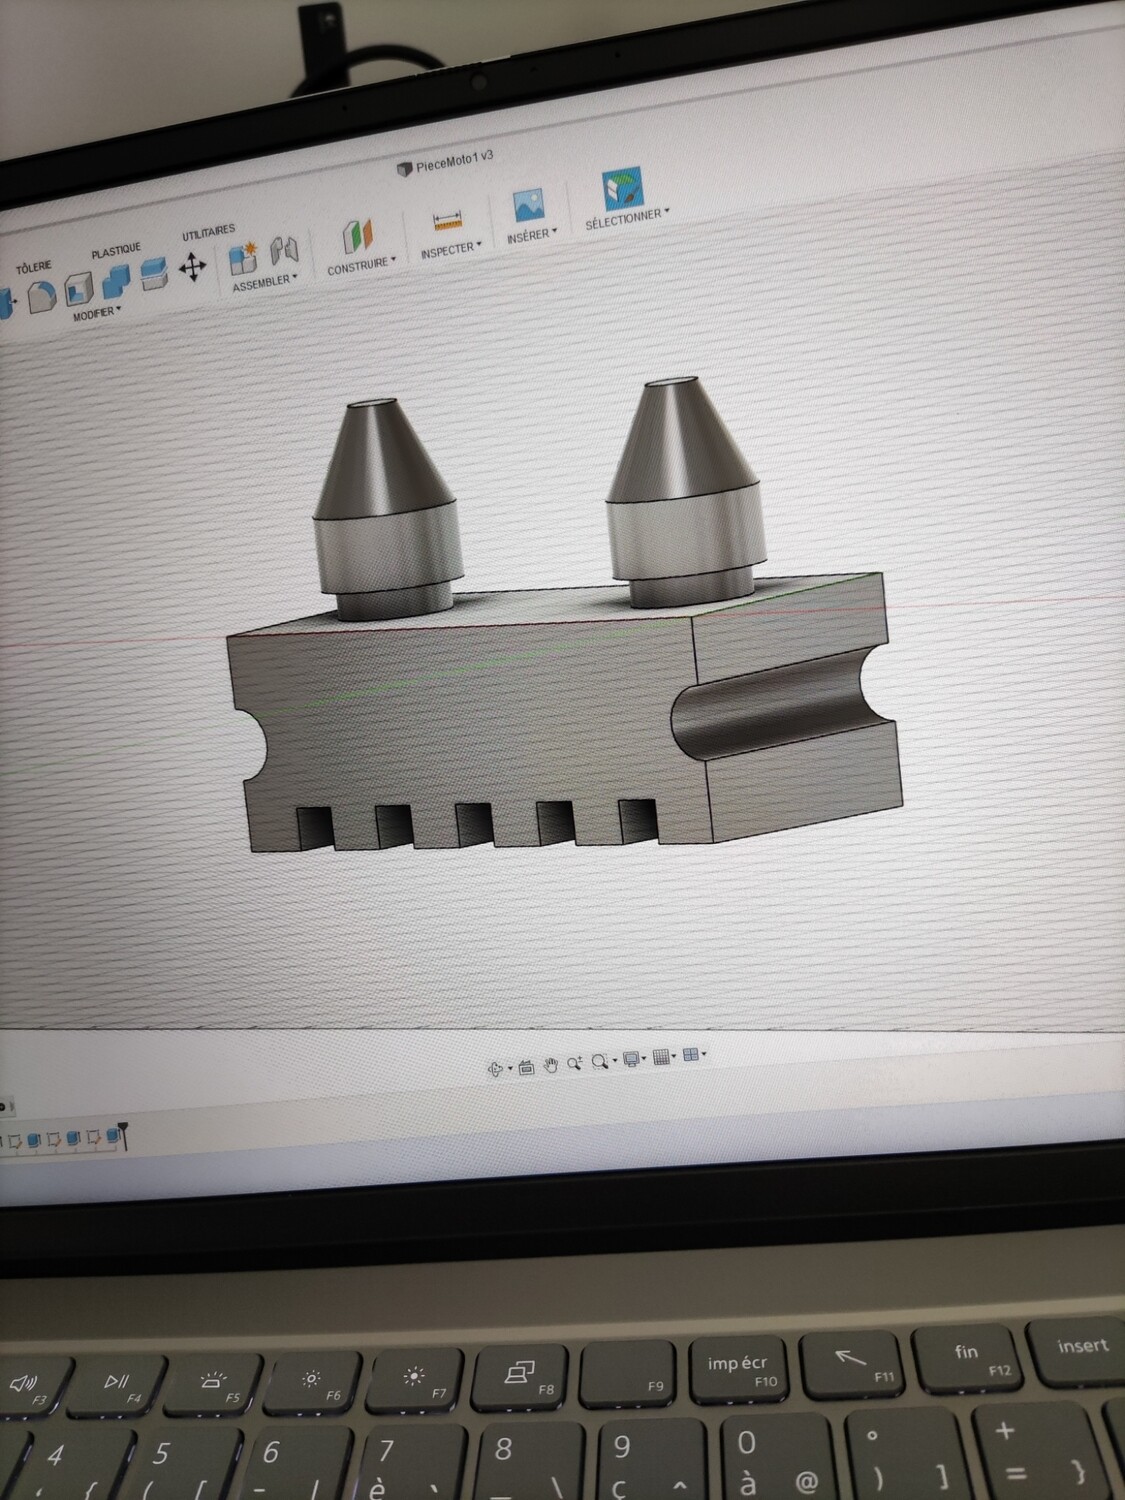Open the Modifier dropdown menu
The height and width of the screenshot is (1500, 1125).
click(96, 314)
